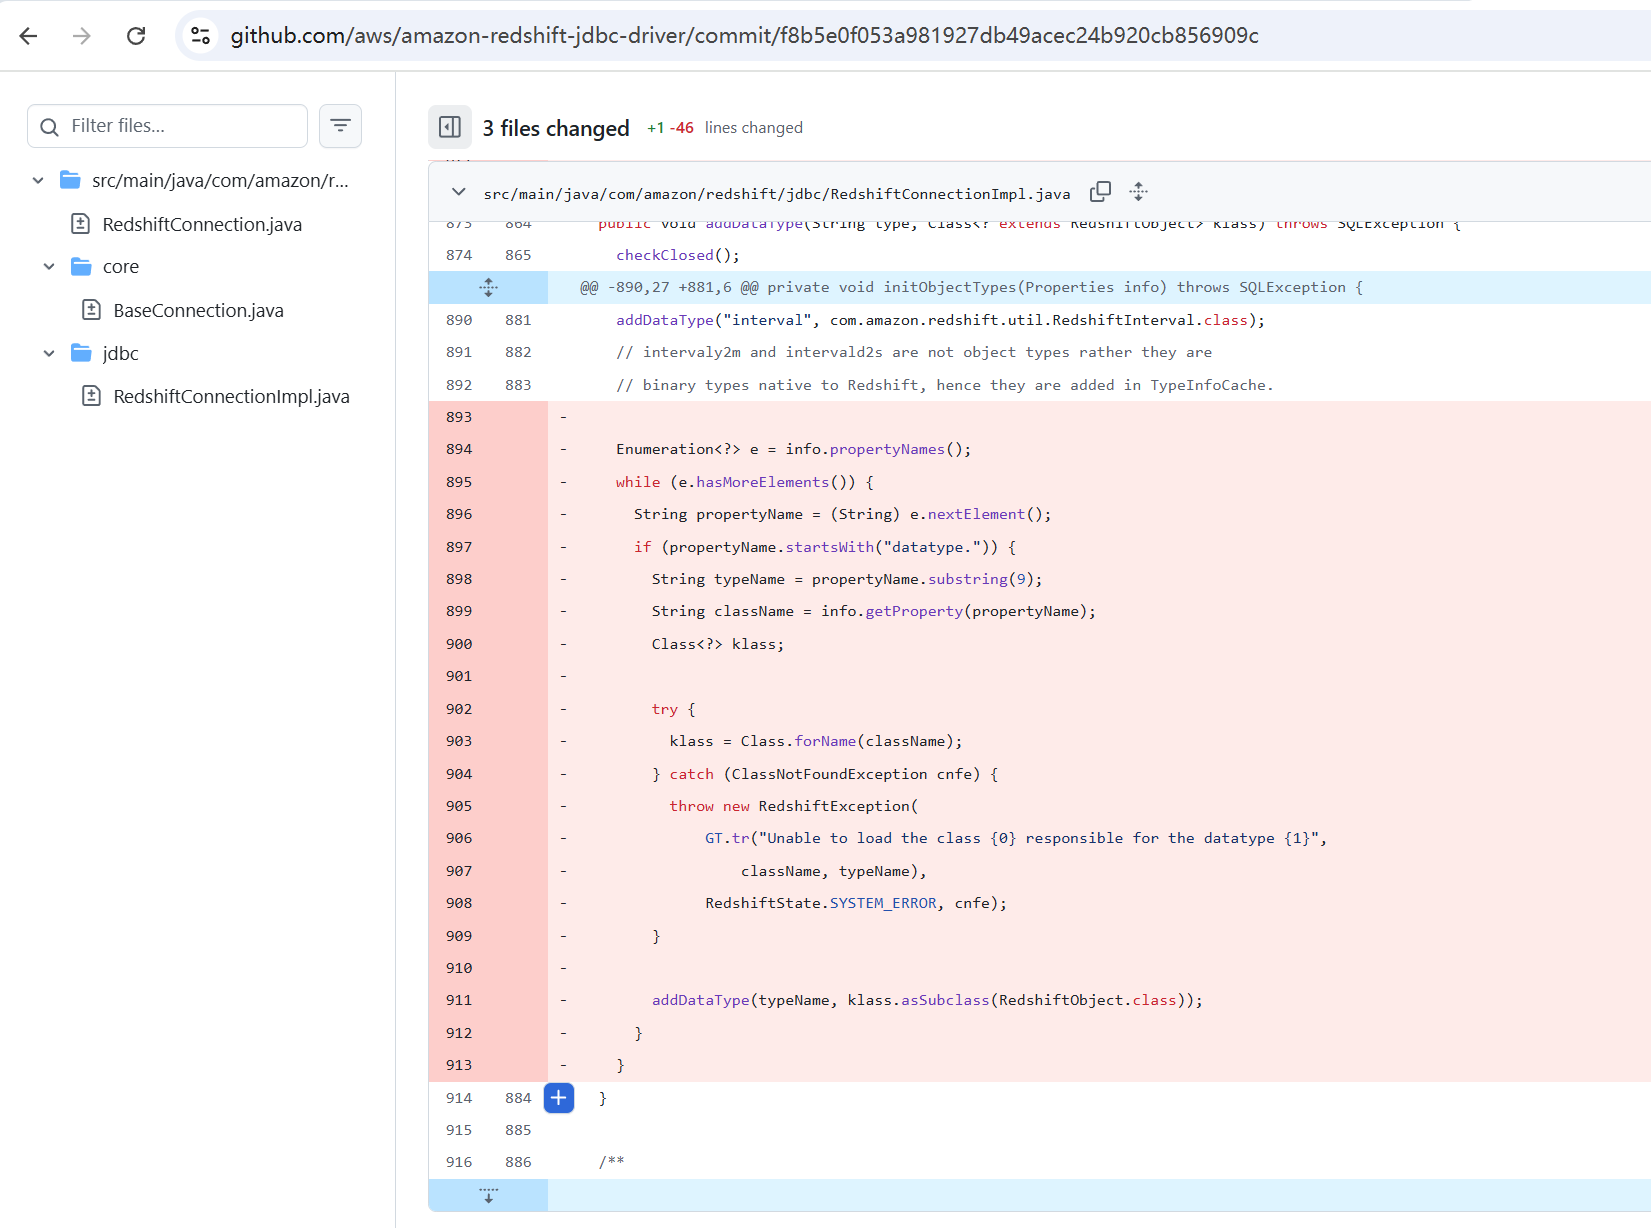Add comment on line 884
The width and height of the screenshot is (1651, 1228).
point(559,1098)
